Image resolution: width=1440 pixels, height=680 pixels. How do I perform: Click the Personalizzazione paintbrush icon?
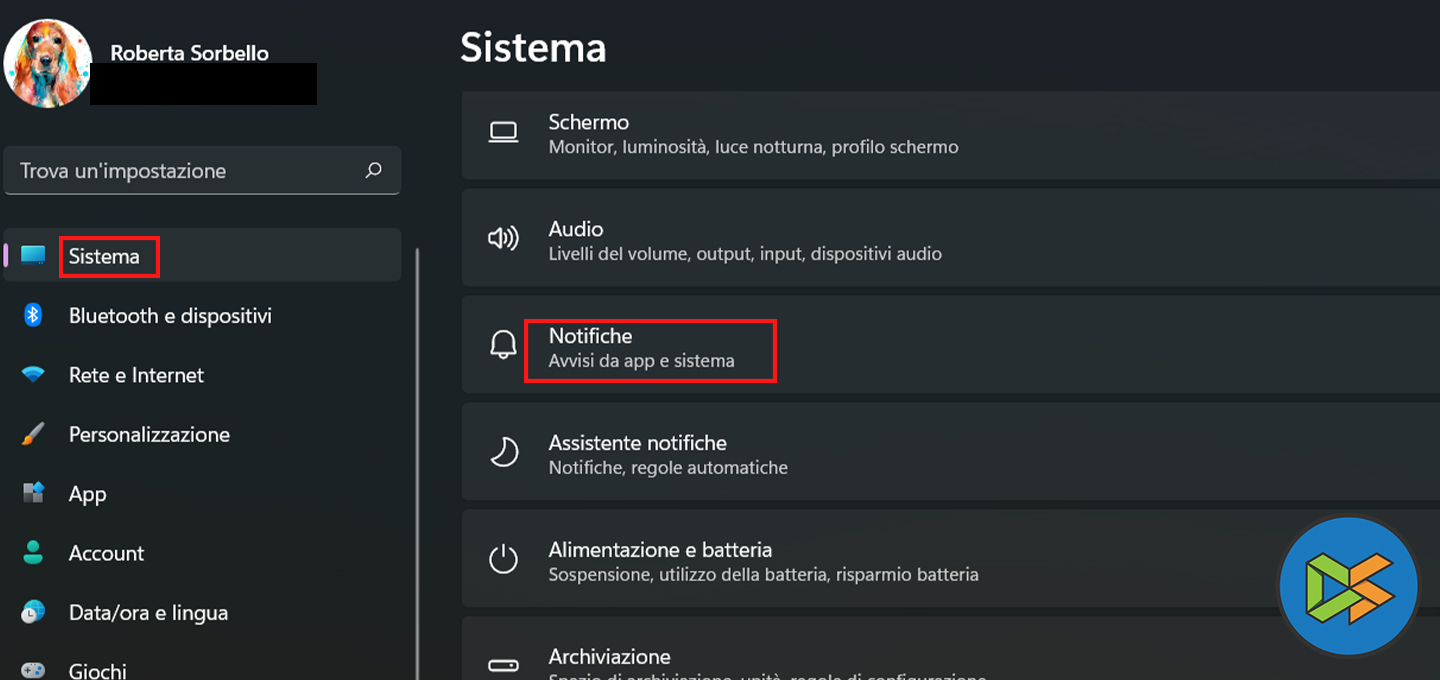(33, 434)
